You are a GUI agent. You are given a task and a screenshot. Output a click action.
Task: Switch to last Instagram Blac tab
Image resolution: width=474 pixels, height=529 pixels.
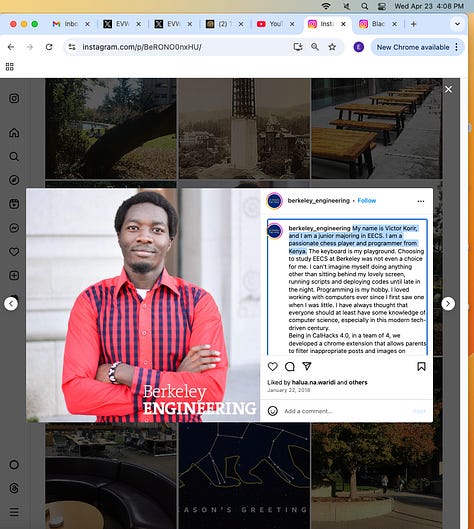click(373, 24)
